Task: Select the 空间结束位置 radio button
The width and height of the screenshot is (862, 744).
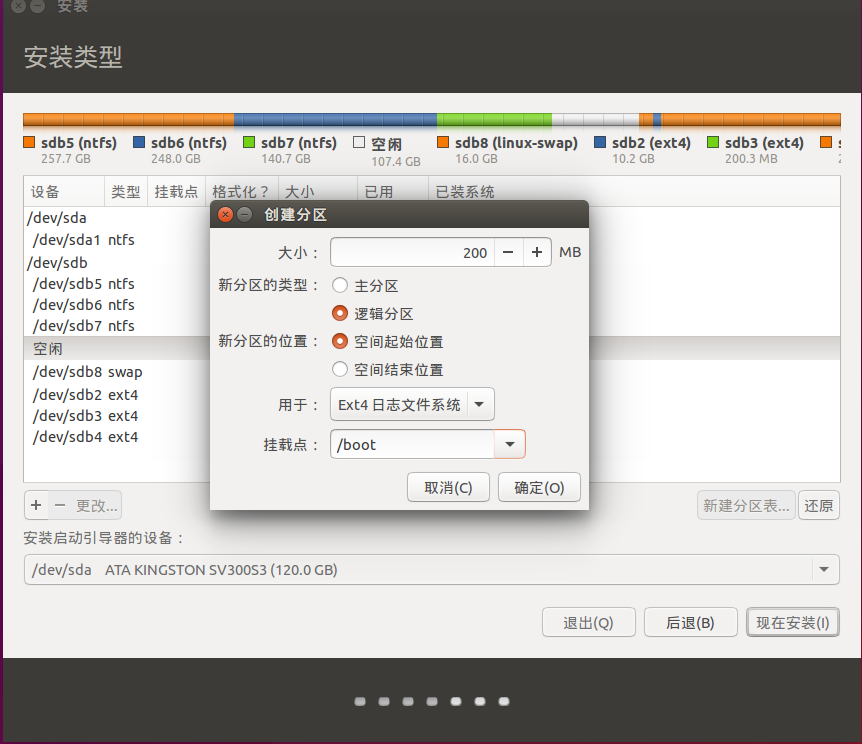Action: point(339,369)
